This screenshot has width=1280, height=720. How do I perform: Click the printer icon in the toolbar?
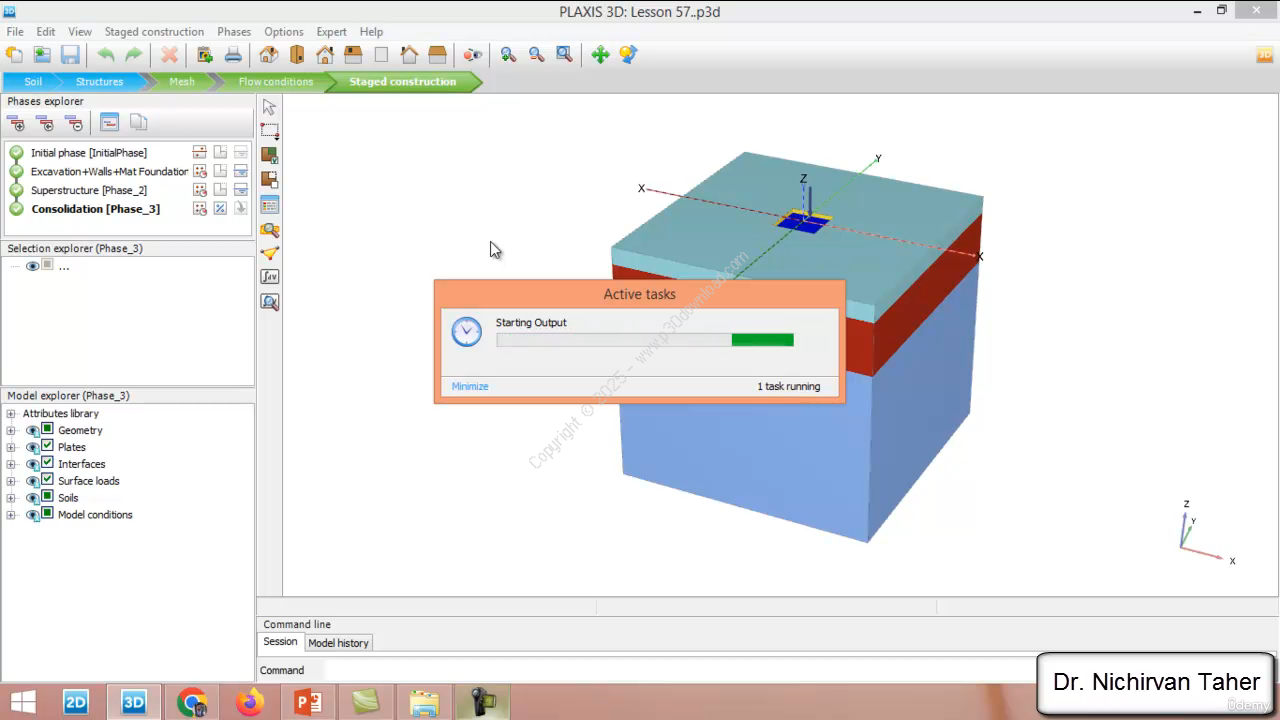click(233, 55)
